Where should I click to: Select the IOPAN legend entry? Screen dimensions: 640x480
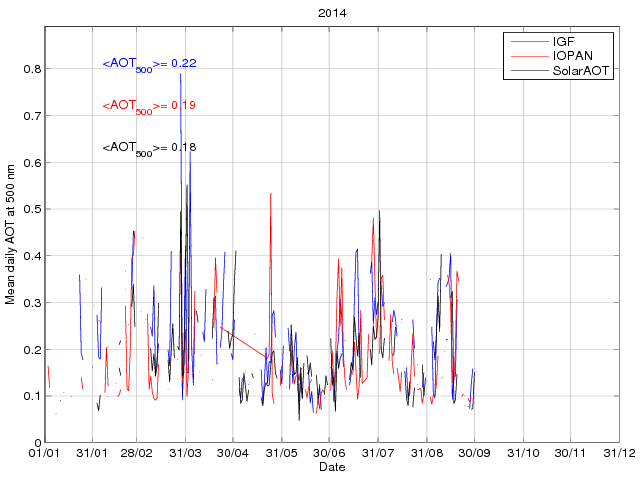(x=571, y=56)
